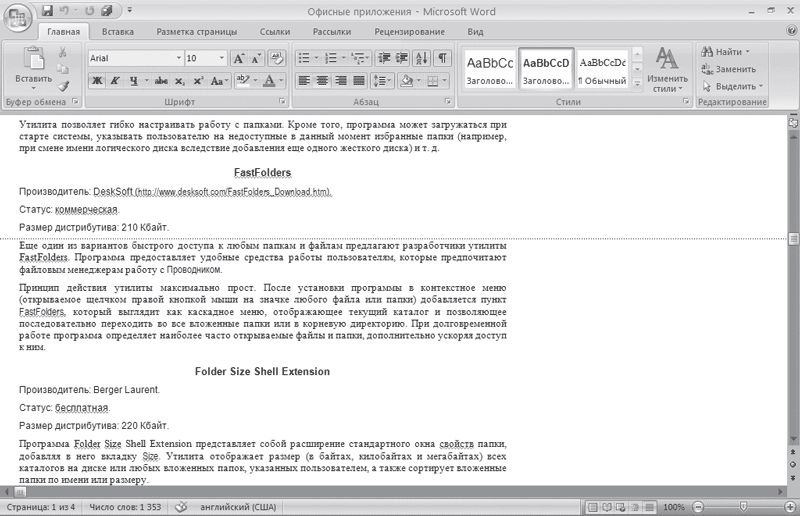Switch to Ссылки tab
The width and height of the screenshot is (800, 516).
coord(274,32)
